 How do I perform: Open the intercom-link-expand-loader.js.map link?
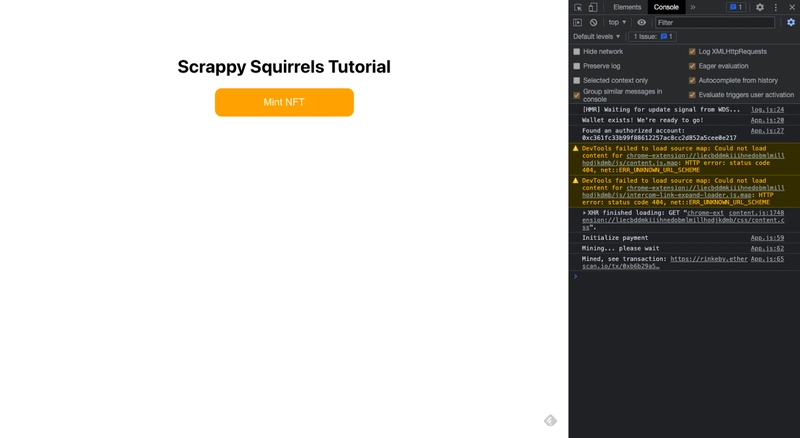pyautogui.click(x=683, y=191)
